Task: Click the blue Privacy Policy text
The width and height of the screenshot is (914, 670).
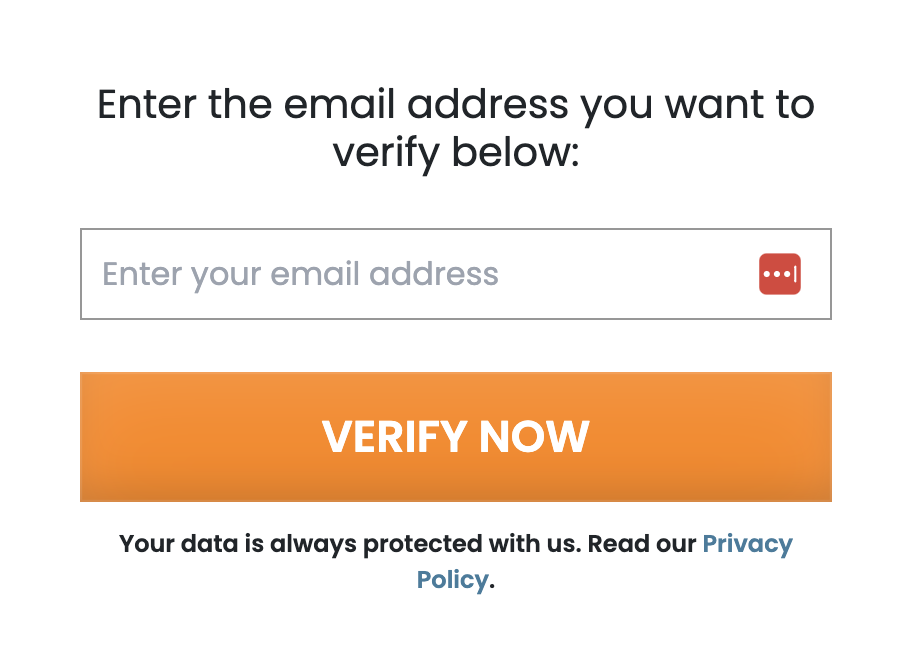Action: 747,544
